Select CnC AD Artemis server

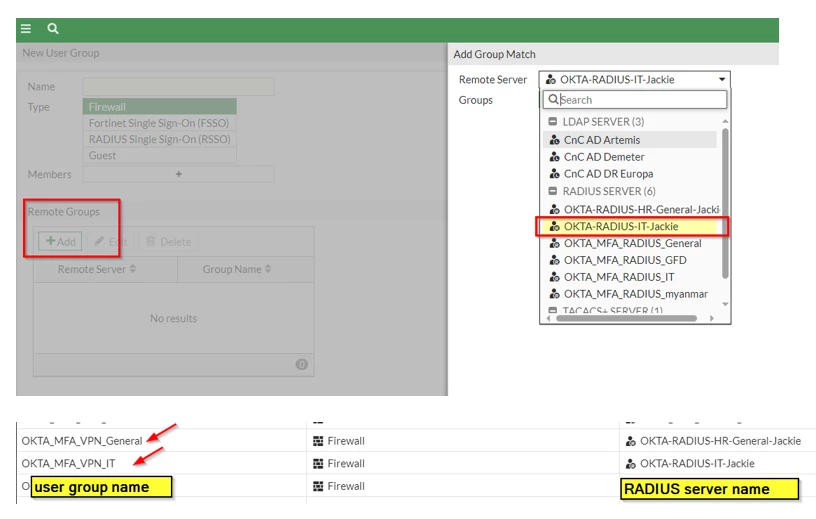tap(630, 140)
